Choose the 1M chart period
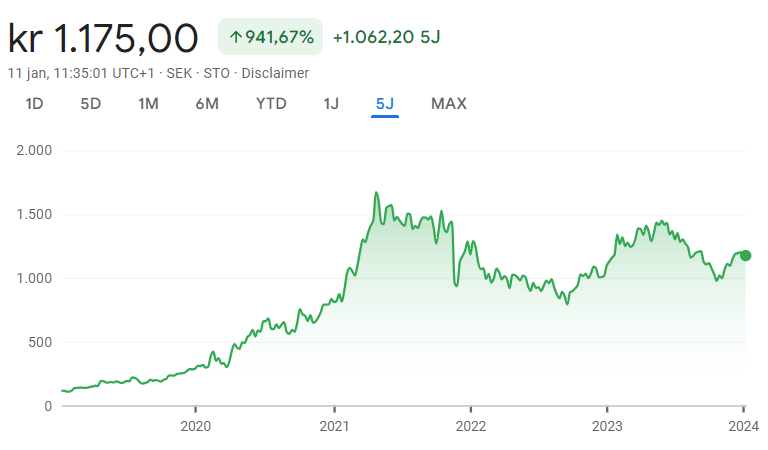768x450 pixels. point(148,104)
